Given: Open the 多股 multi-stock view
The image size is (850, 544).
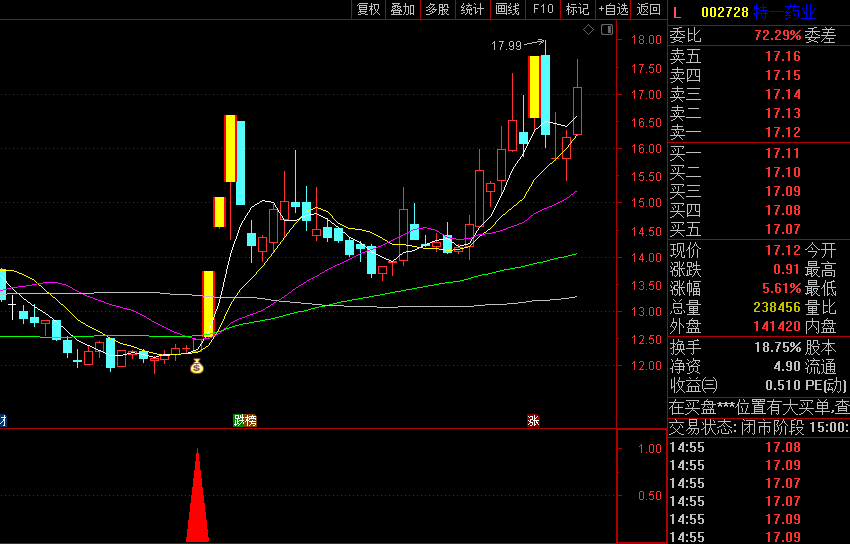Looking at the screenshot, I should click(x=437, y=9).
